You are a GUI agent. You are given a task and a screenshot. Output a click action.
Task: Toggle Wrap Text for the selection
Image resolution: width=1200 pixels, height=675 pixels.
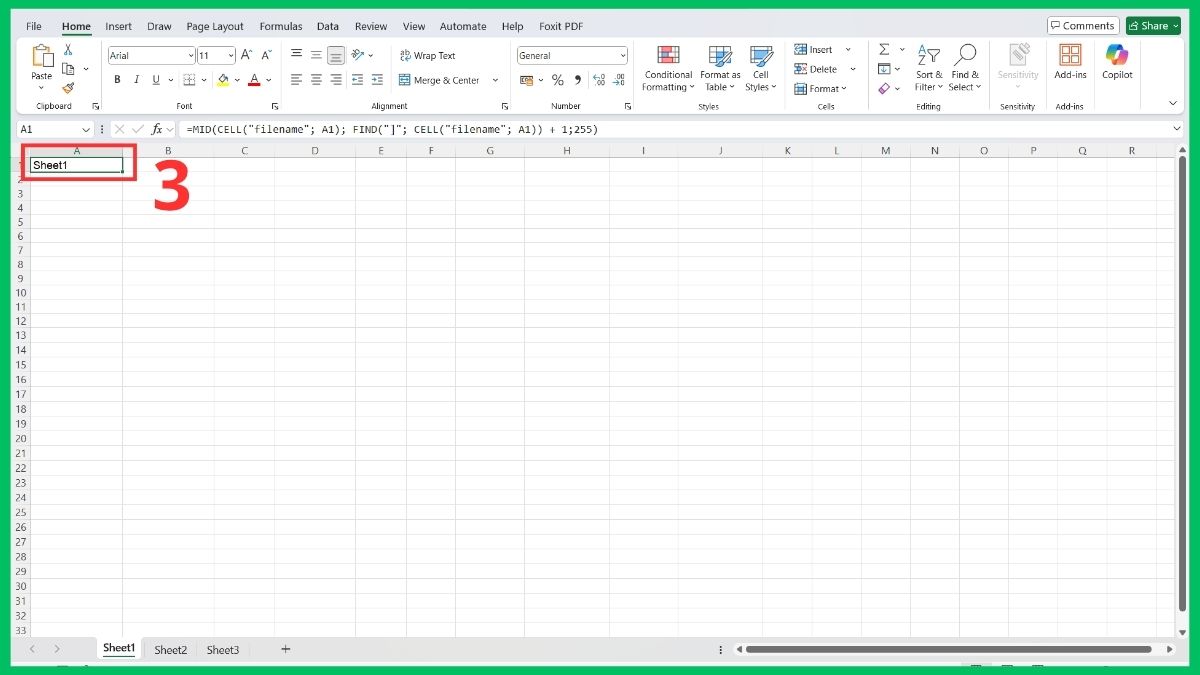click(430, 55)
